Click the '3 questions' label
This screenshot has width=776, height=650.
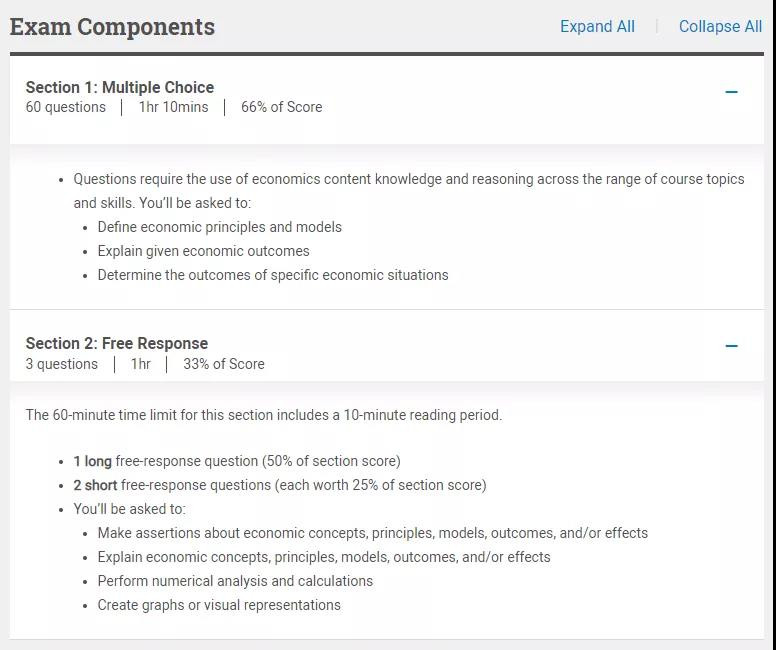pyautogui.click(x=61, y=364)
